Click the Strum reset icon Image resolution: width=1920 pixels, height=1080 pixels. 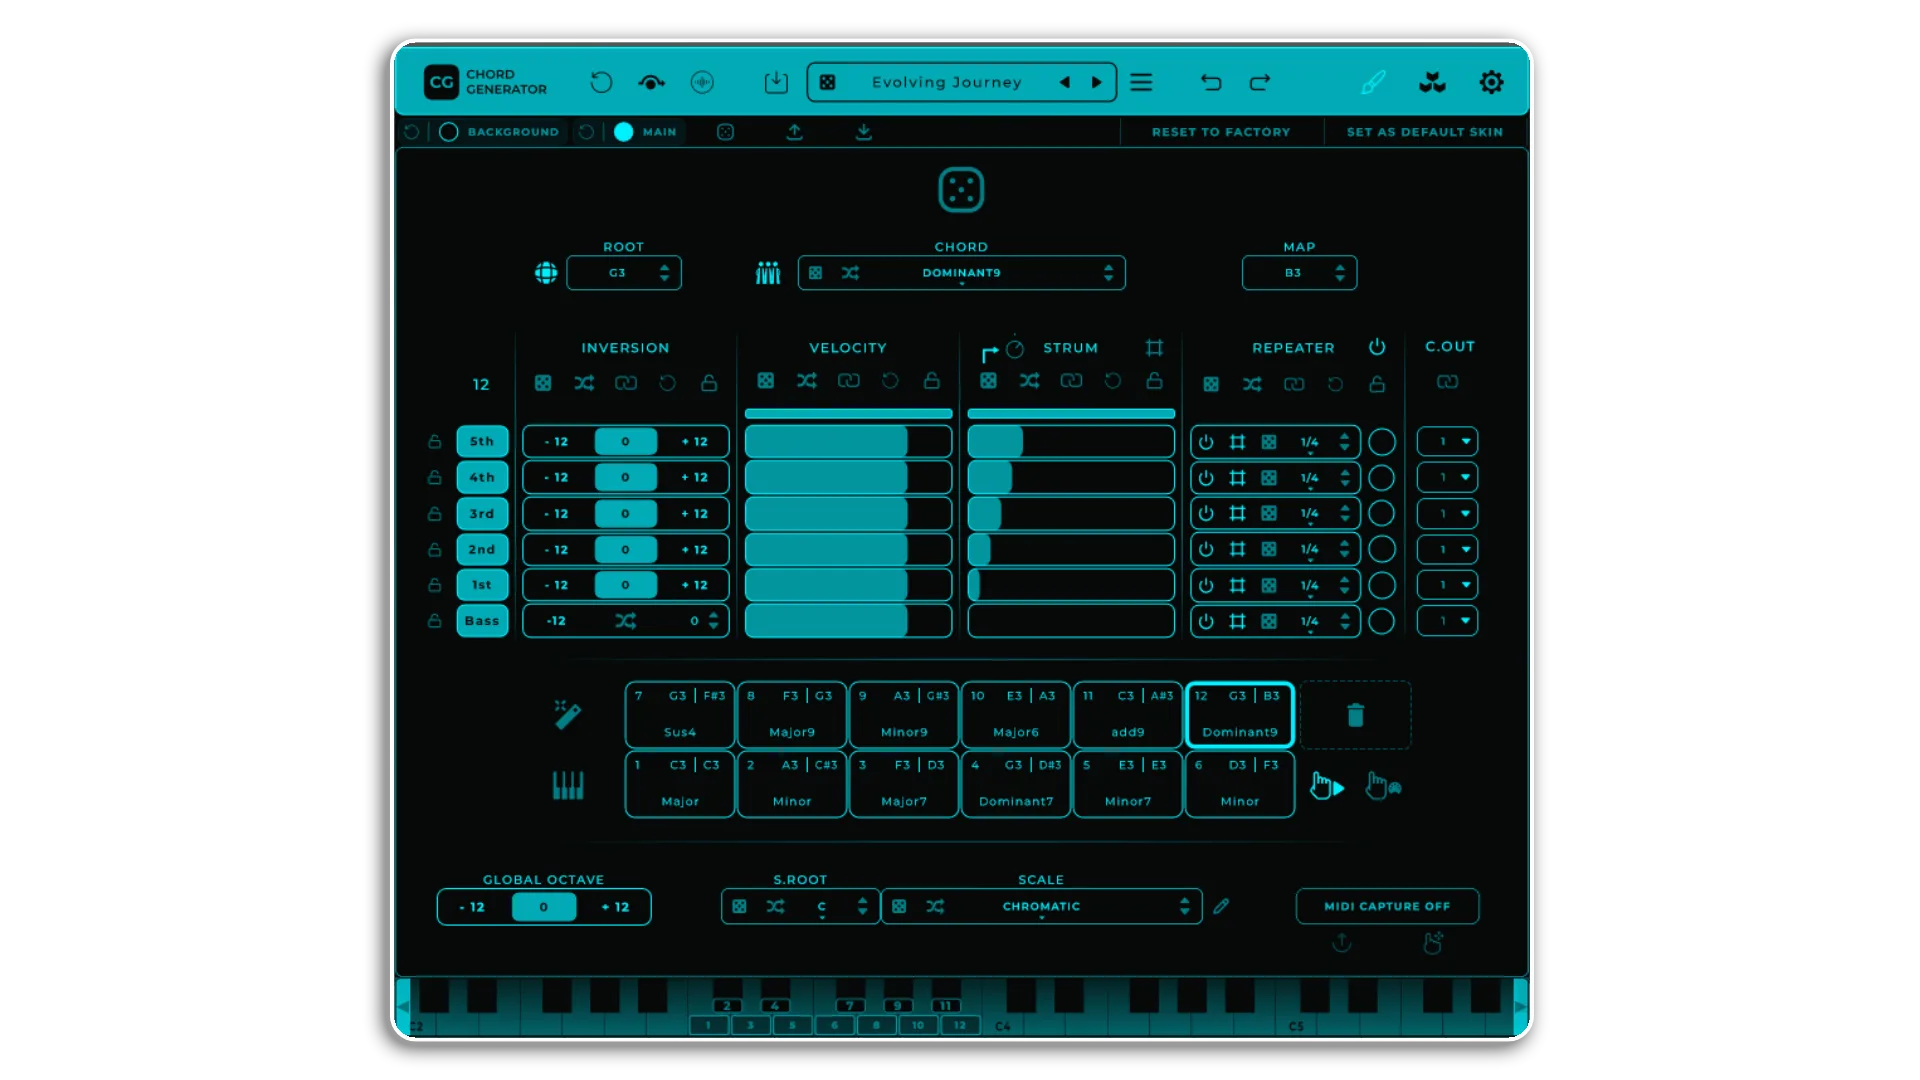tap(1112, 380)
